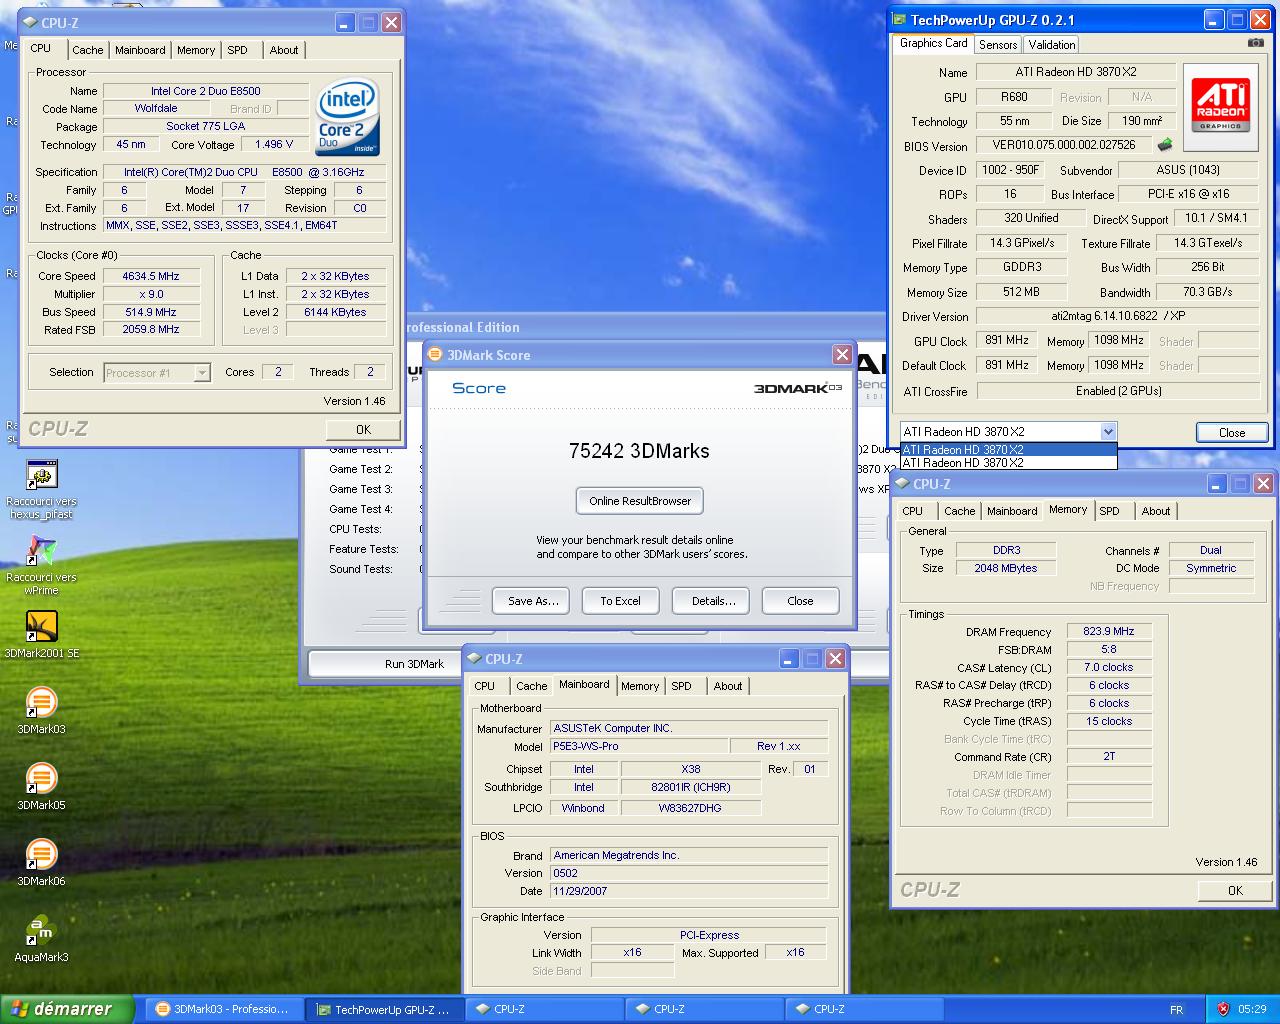The height and width of the screenshot is (1024, 1280).
Task: Open AquaMark3 desktop icon
Action: 41,939
